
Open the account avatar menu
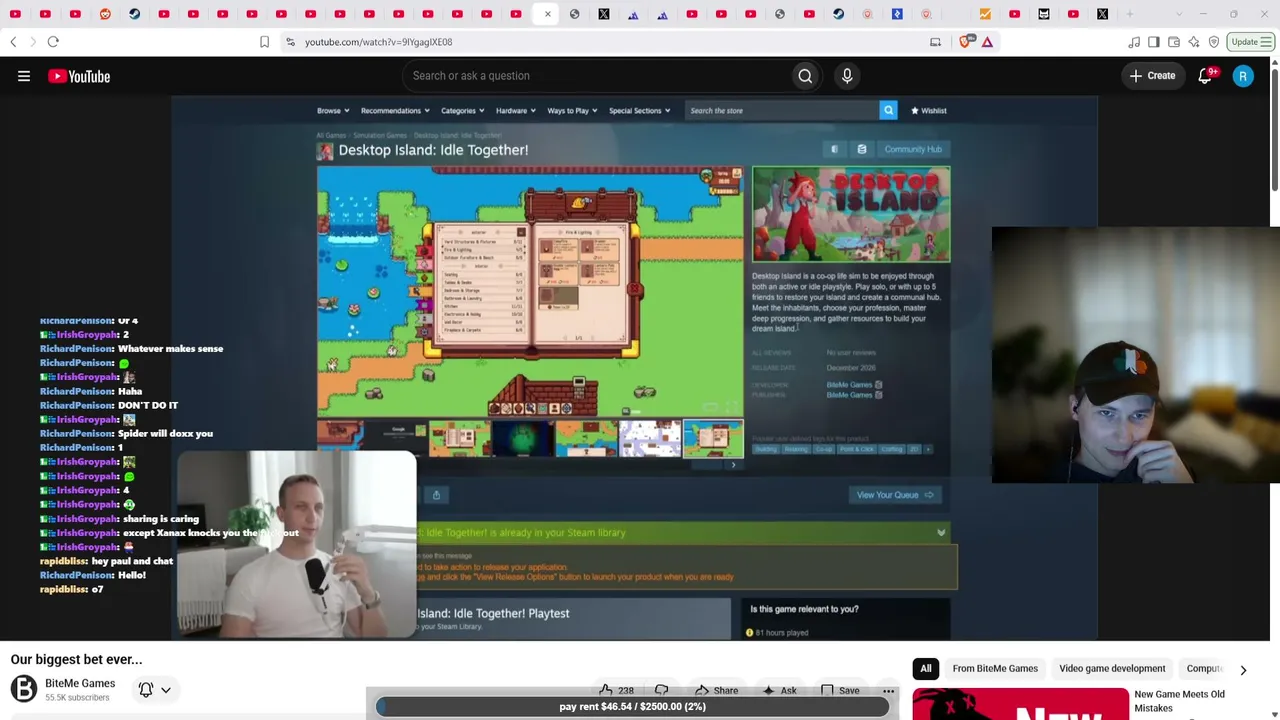[1243, 76]
